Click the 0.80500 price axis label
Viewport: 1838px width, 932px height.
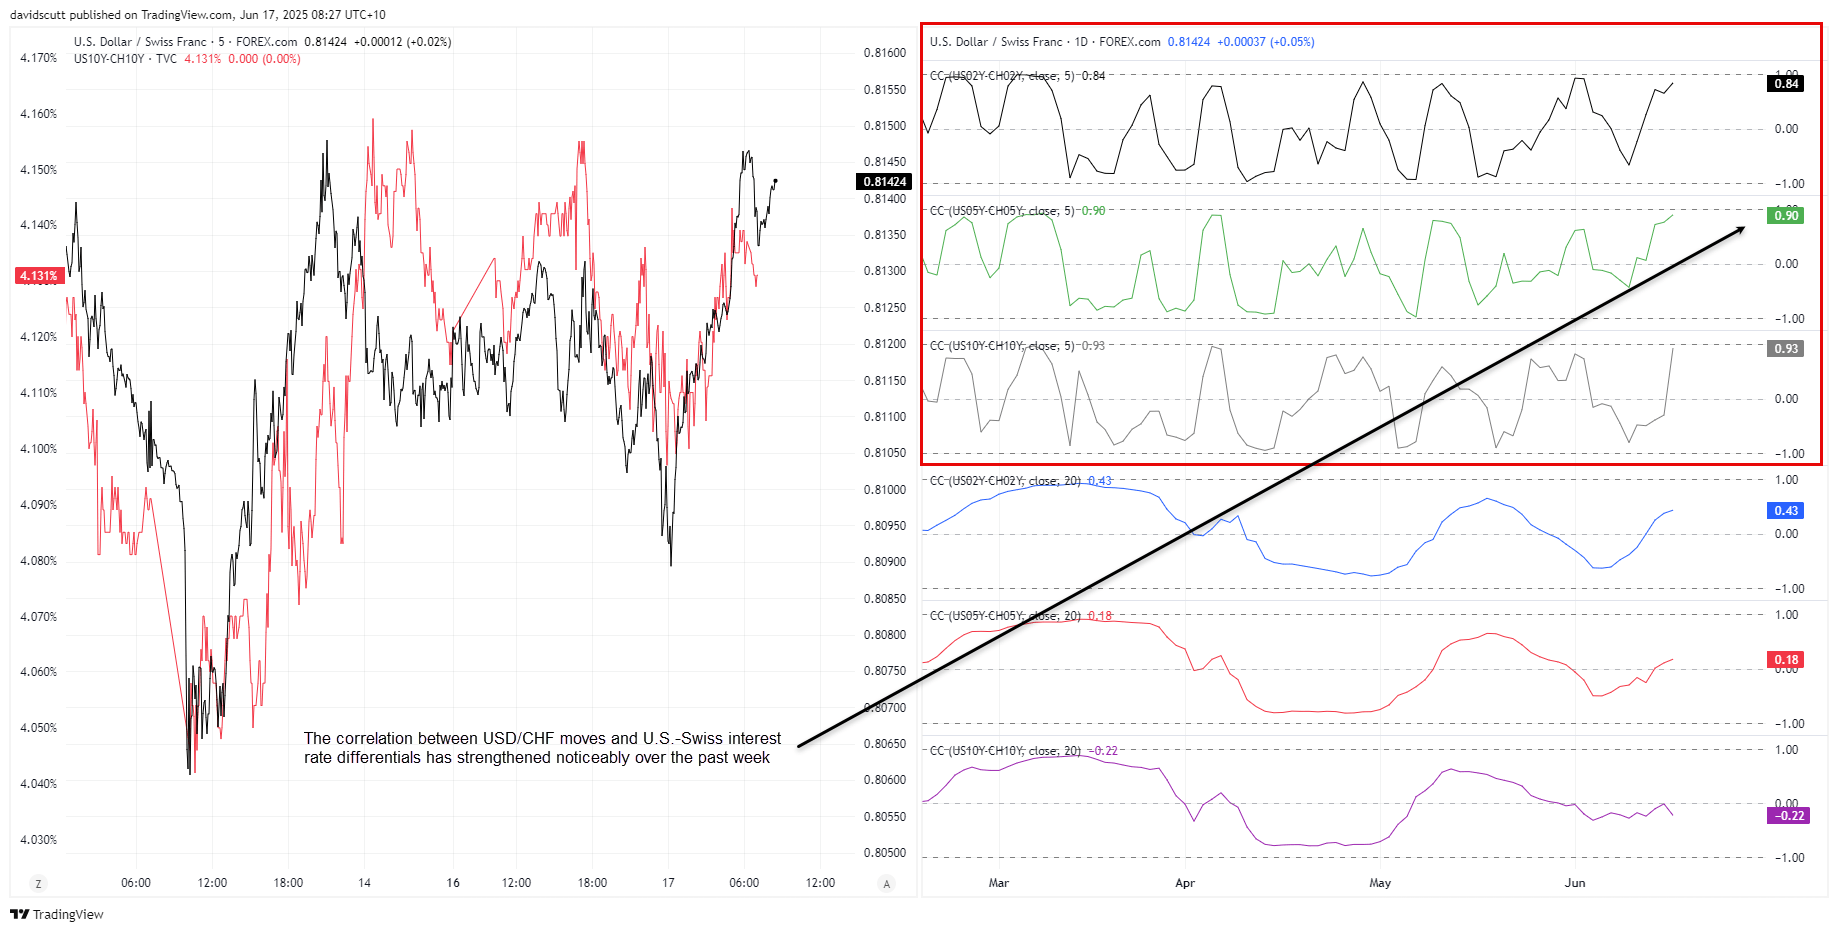(x=885, y=853)
